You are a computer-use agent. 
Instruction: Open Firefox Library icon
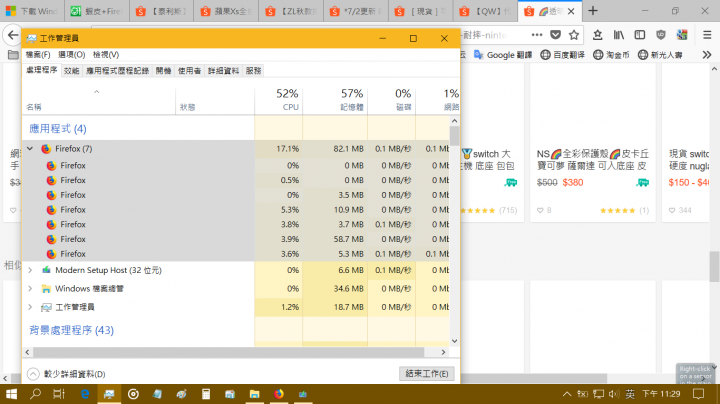[x=619, y=35]
